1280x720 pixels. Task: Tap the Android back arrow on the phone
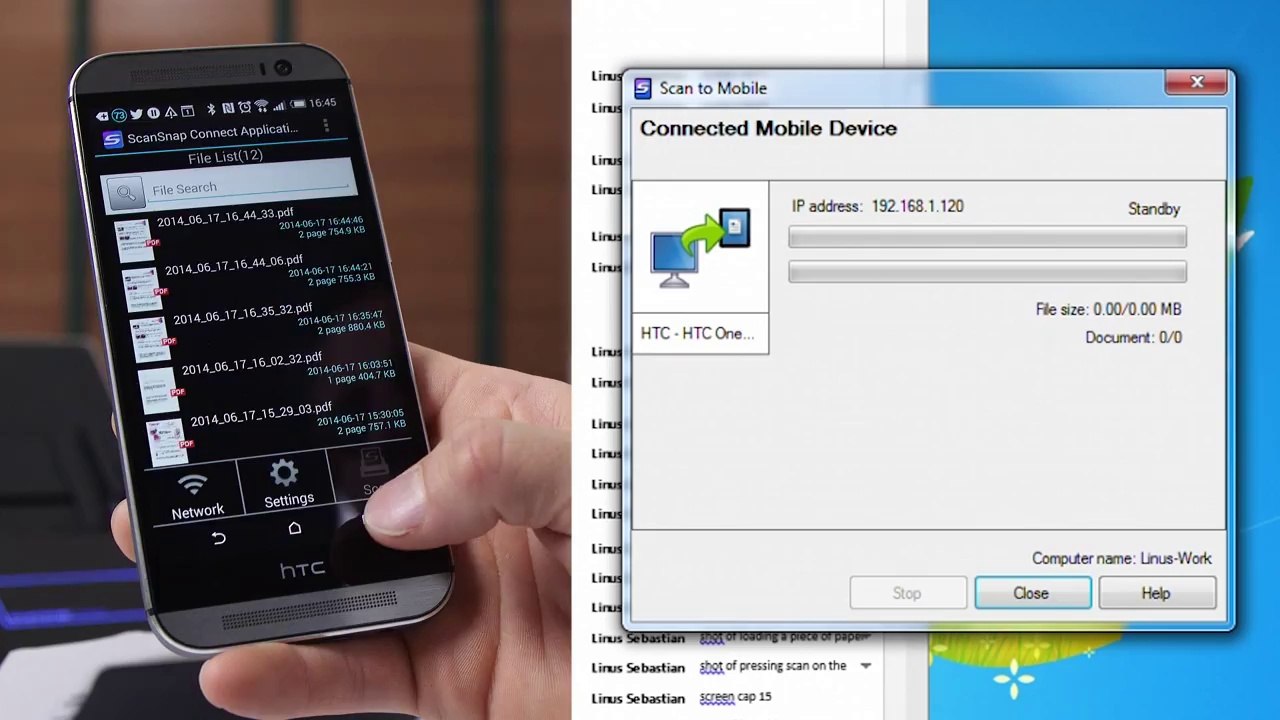(218, 539)
